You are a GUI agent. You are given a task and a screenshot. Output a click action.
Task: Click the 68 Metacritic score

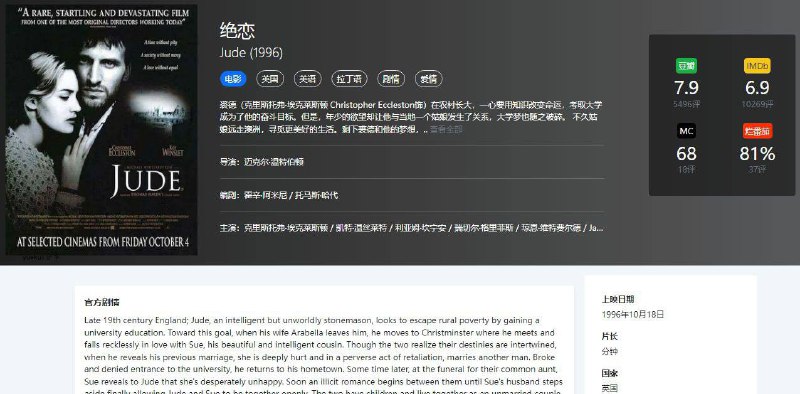pos(686,154)
